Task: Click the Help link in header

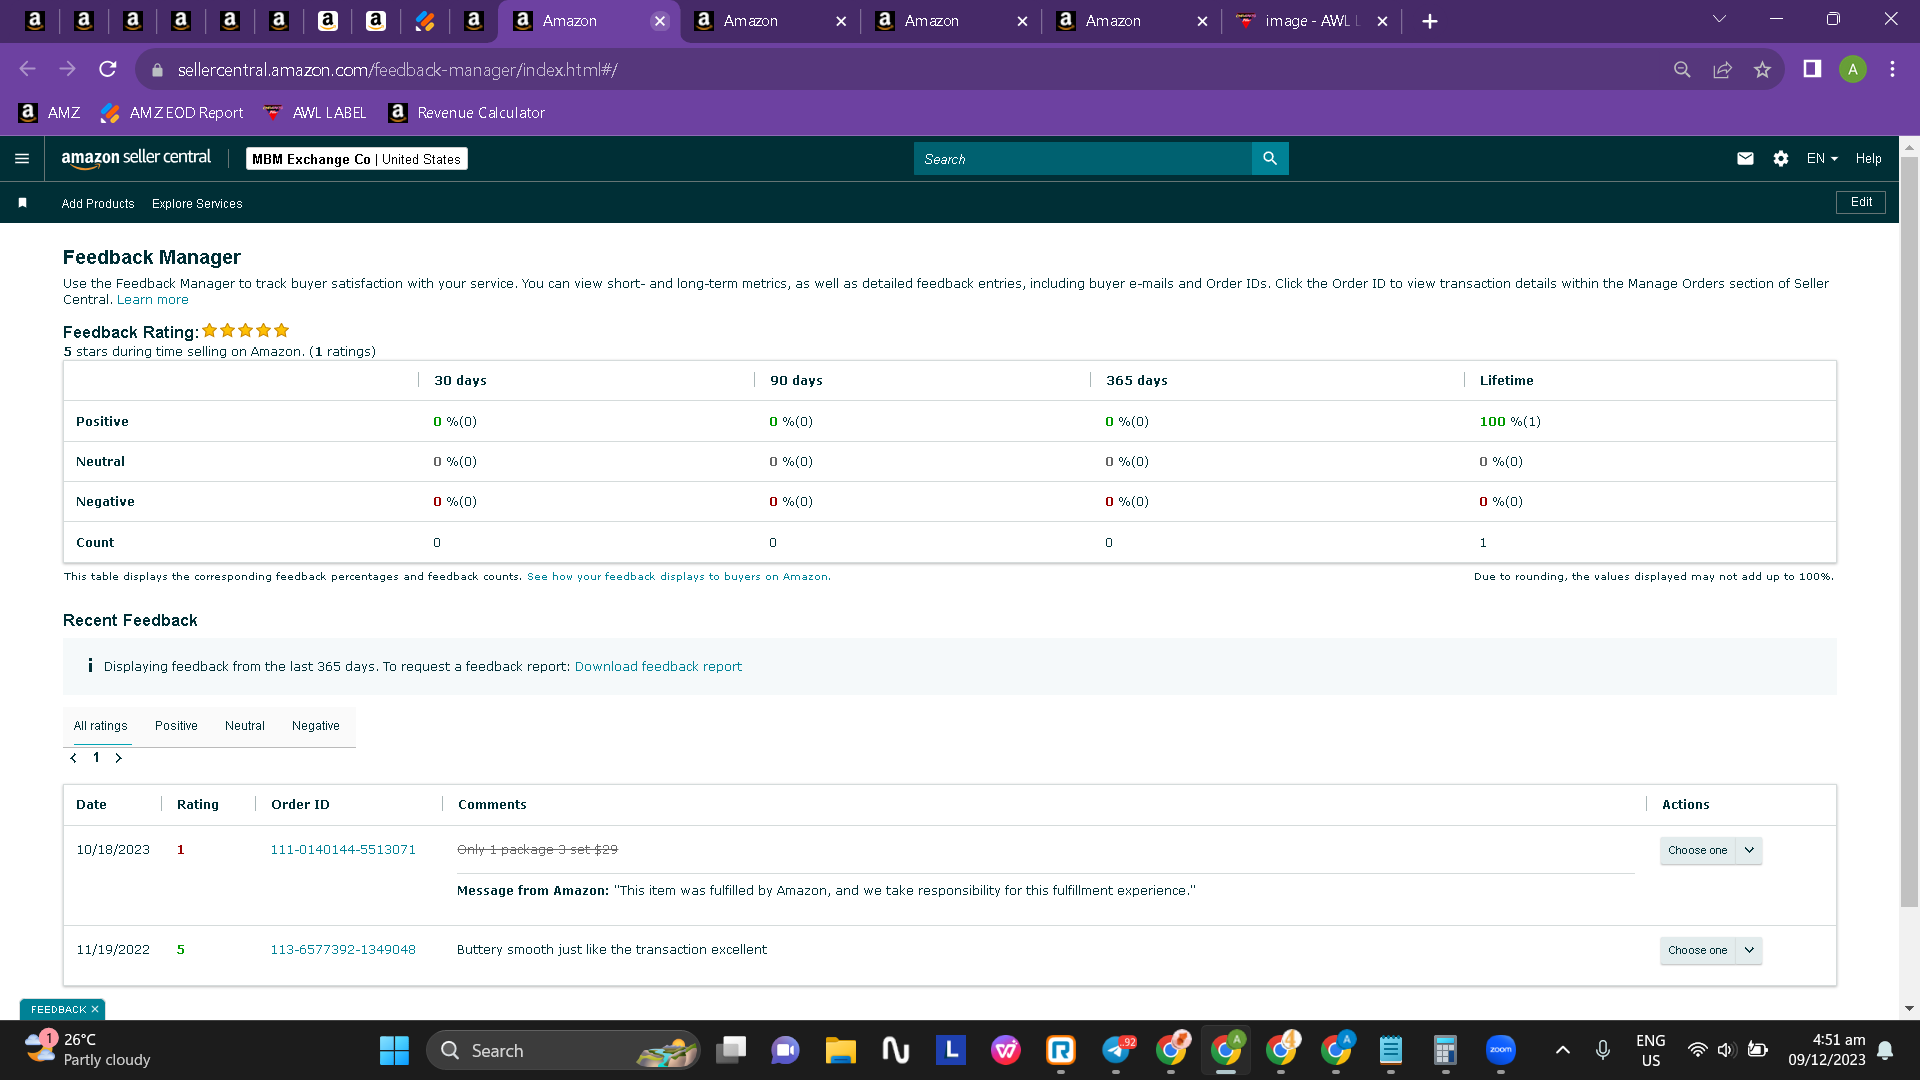Action: tap(1868, 159)
